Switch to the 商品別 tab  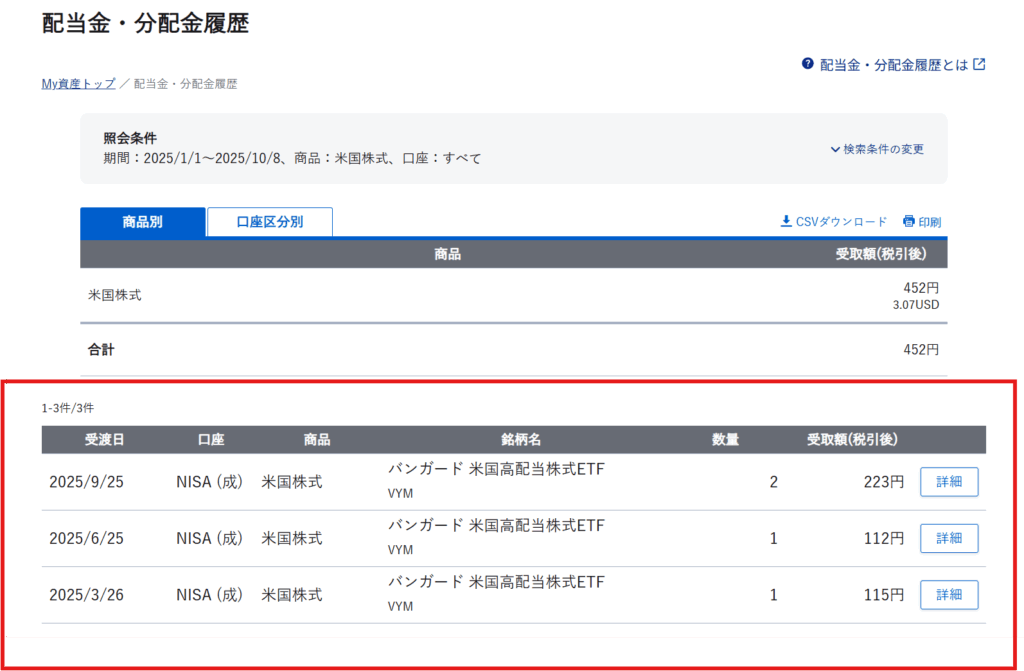tap(142, 222)
